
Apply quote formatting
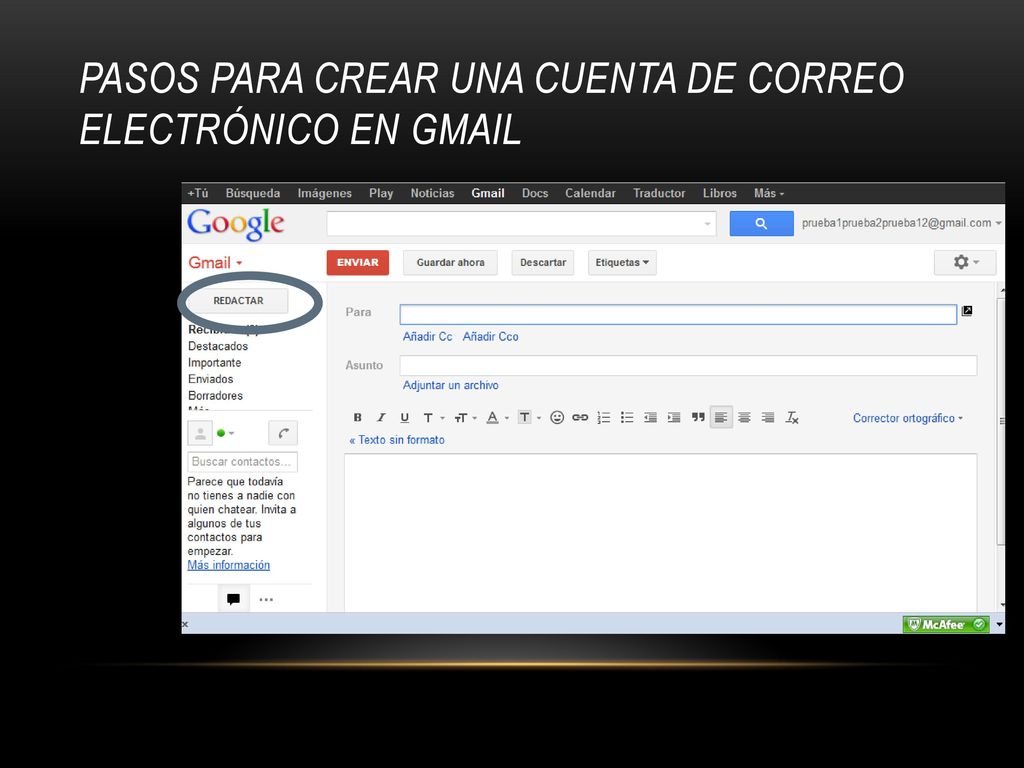pos(698,417)
